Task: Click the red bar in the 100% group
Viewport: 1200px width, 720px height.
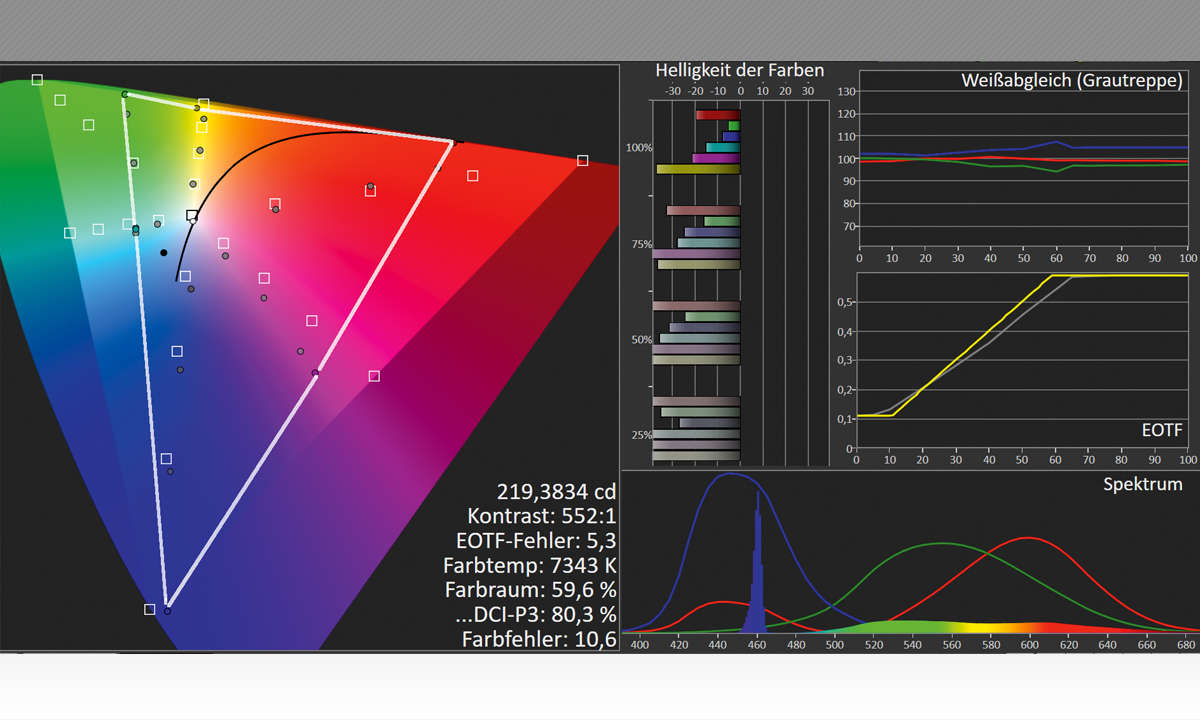Action: pos(718,115)
